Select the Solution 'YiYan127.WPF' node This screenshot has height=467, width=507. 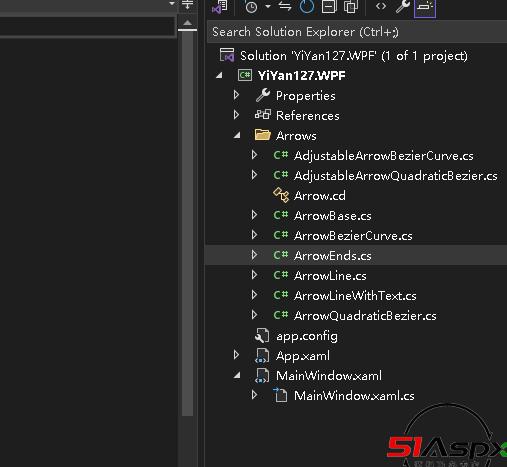[354, 56]
